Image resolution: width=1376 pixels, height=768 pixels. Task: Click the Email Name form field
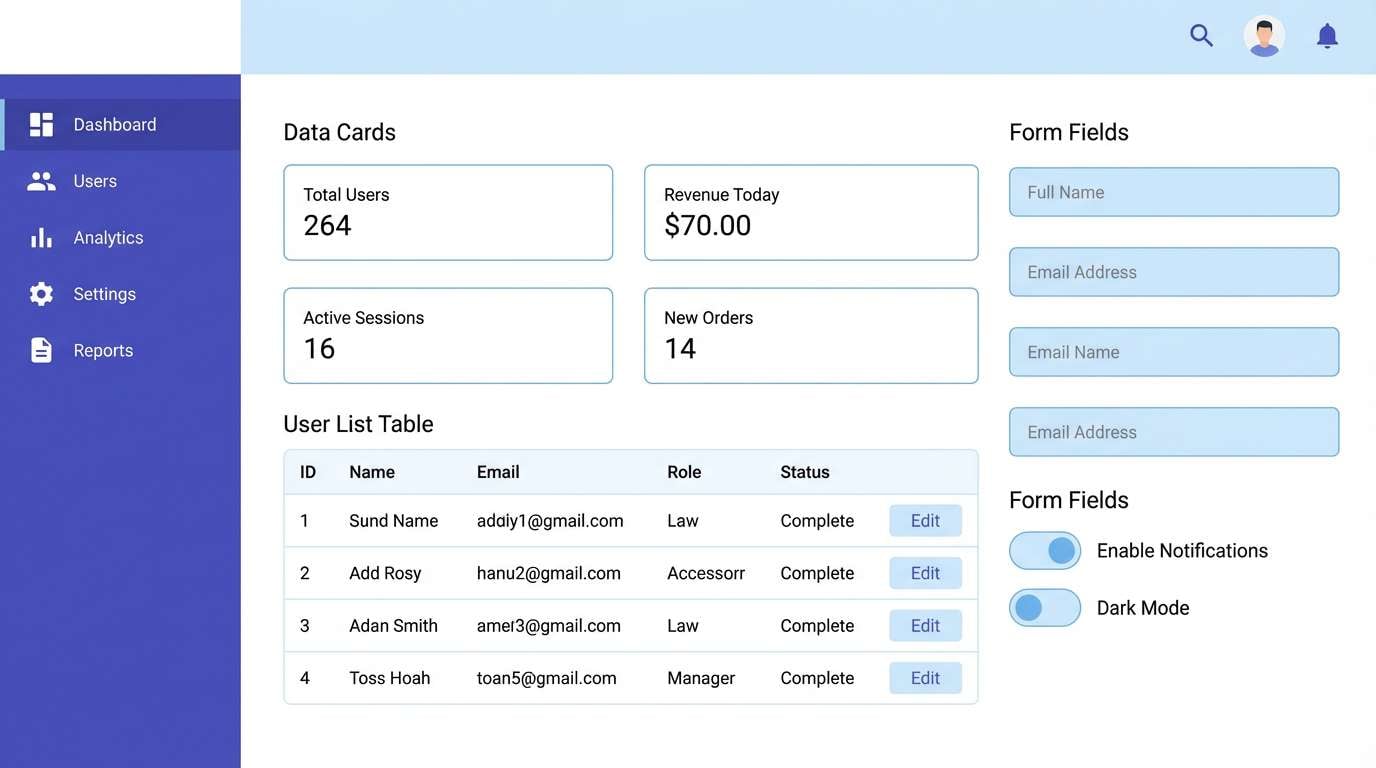1174,351
